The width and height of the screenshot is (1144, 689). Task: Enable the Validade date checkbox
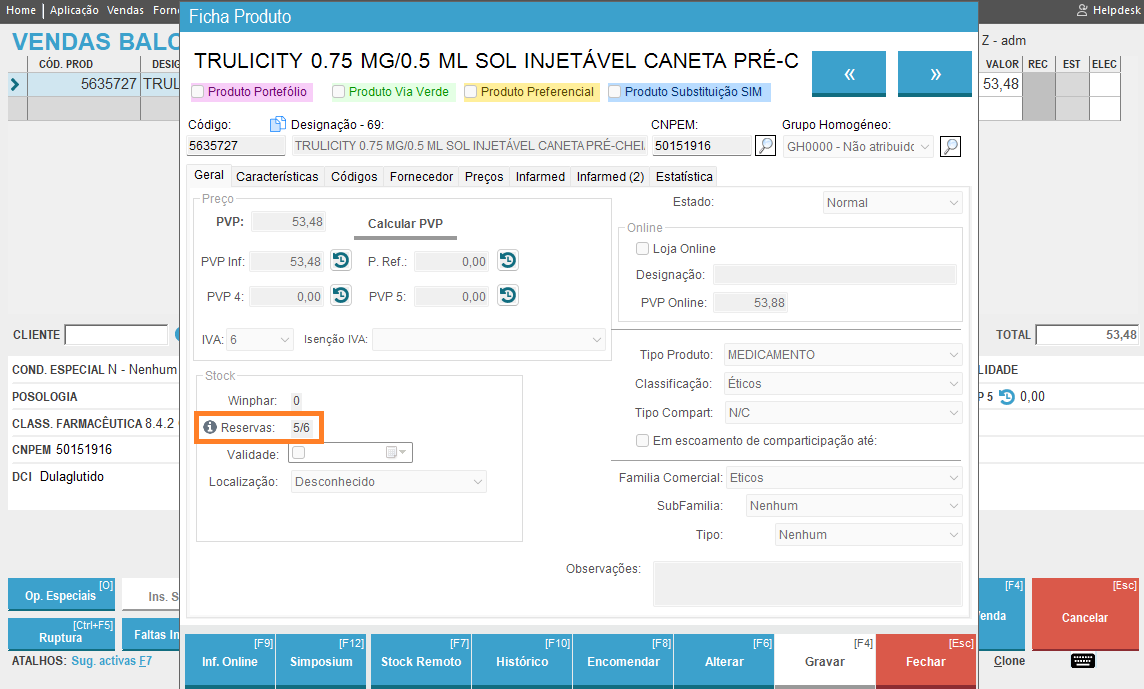298,453
